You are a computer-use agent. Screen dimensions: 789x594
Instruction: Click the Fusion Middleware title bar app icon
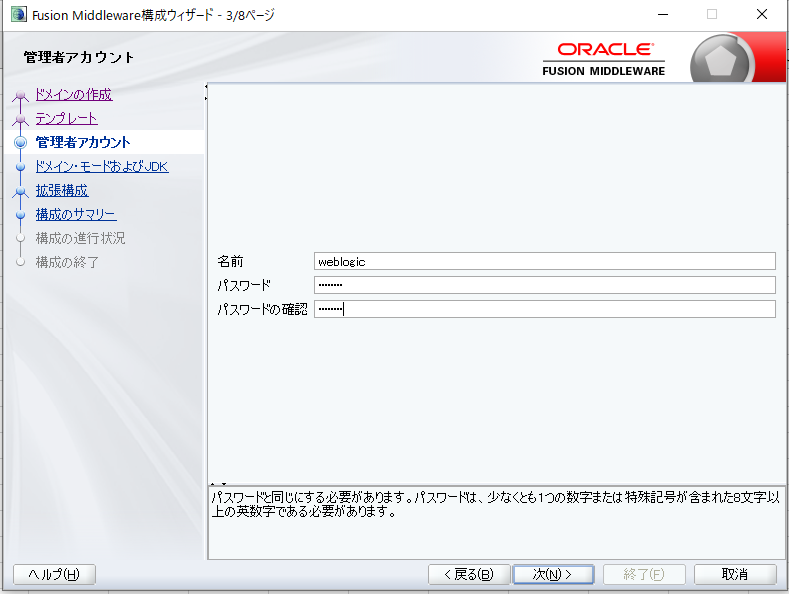pyautogui.click(x=18, y=15)
